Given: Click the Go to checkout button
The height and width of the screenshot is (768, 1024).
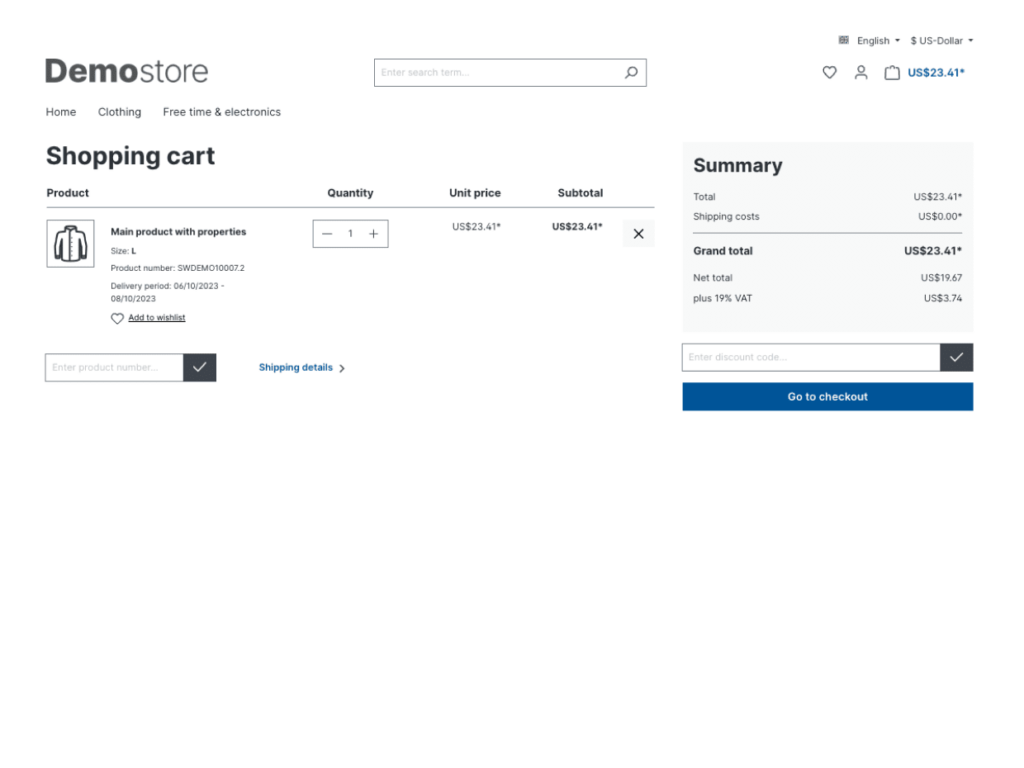Looking at the screenshot, I should tap(827, 396).
